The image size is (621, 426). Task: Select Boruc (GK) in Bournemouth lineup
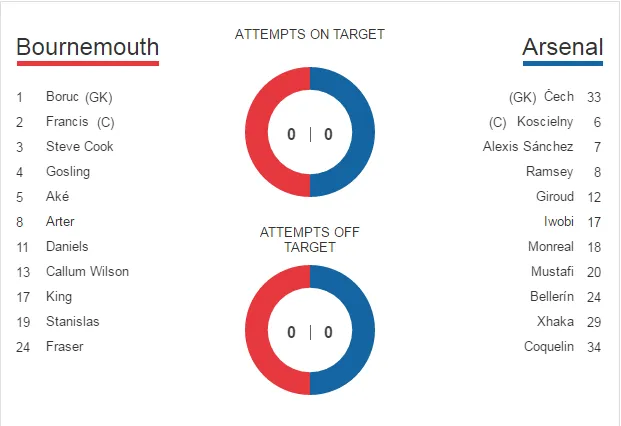click(79, 97)
